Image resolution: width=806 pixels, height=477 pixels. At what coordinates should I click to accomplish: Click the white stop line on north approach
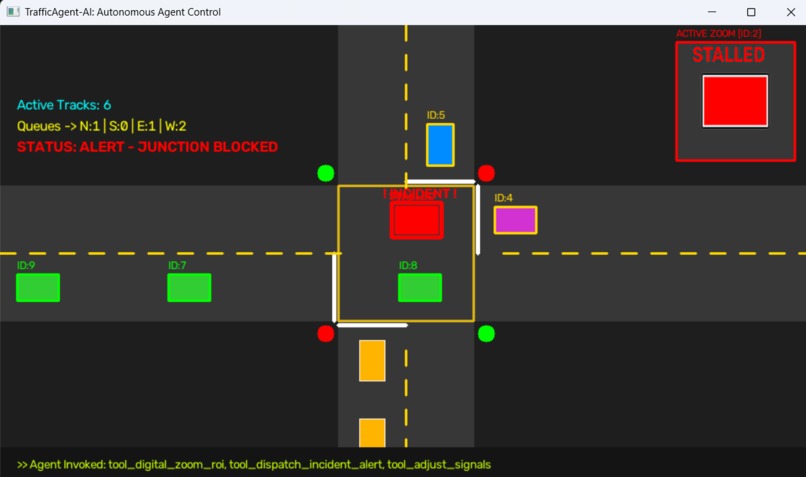[441, 181]
